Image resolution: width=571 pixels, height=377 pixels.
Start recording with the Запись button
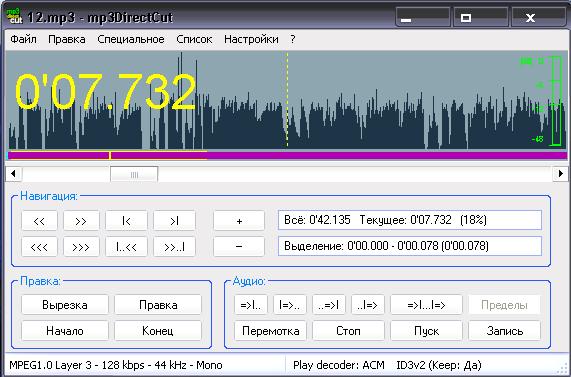tap(504, 331)
